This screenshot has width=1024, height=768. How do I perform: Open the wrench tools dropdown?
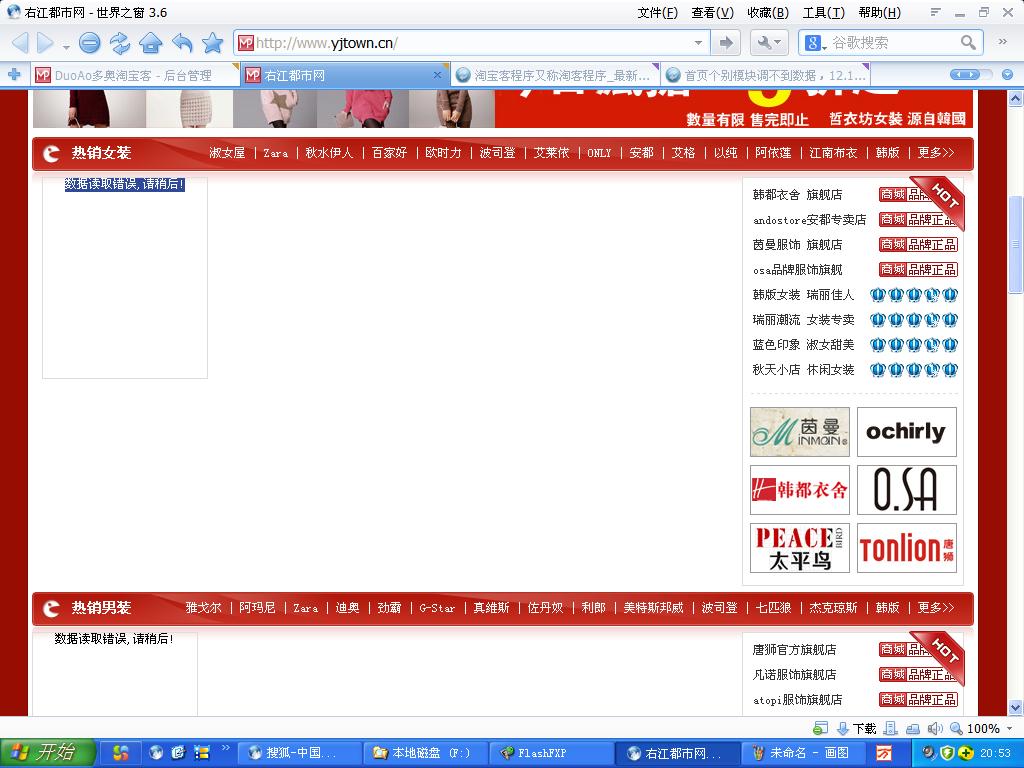click(769, 43)
